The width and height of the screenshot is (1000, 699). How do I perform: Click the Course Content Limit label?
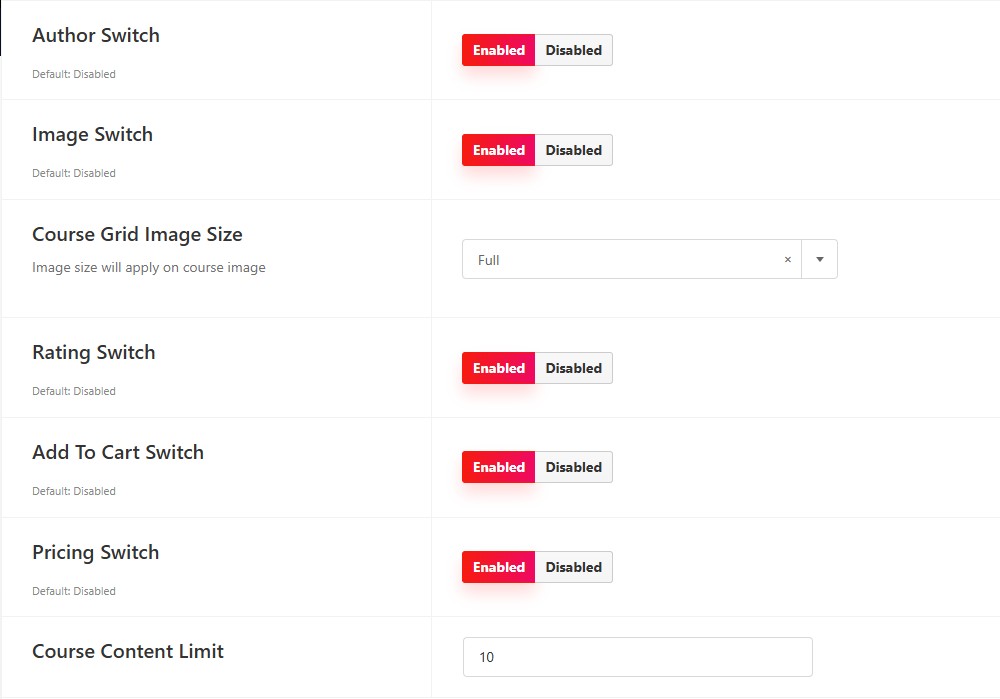[x=128, y=651]
